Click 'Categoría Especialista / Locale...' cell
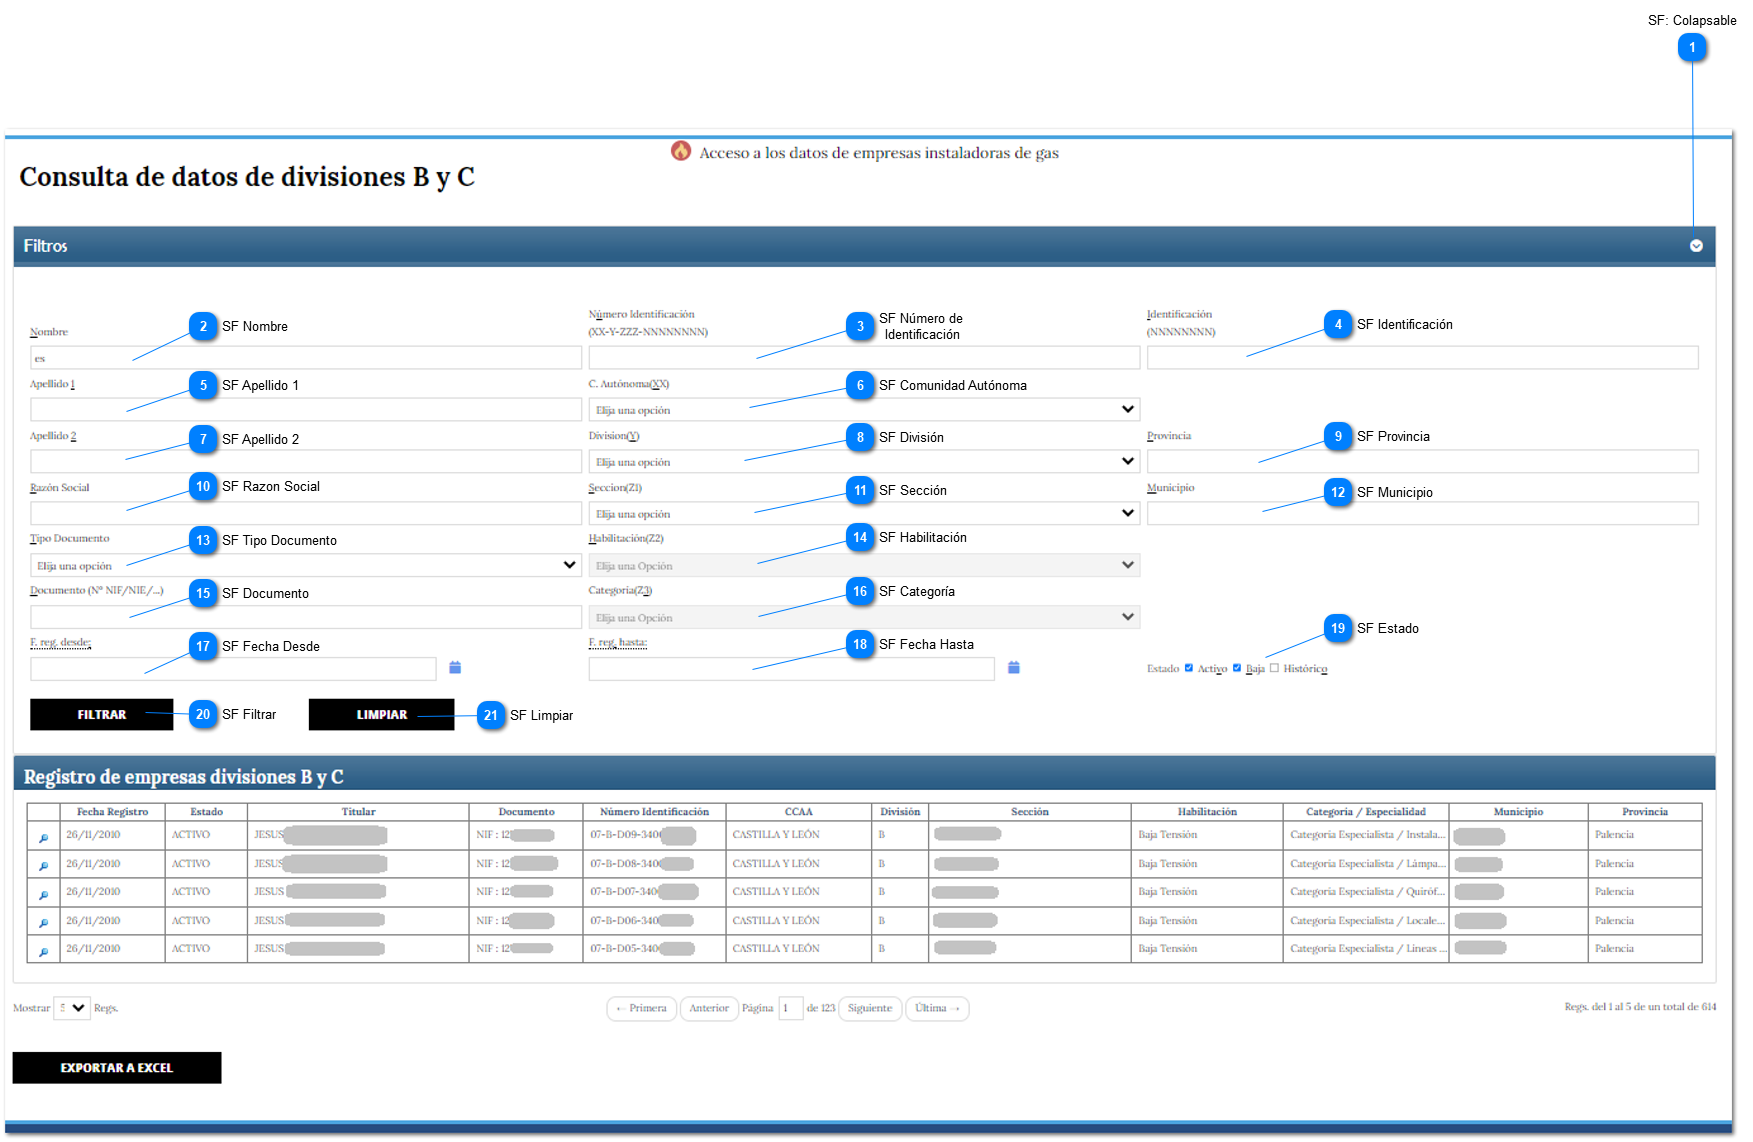The image size is (1753, 1142). pyautogui.click(x=1366, y=921)
